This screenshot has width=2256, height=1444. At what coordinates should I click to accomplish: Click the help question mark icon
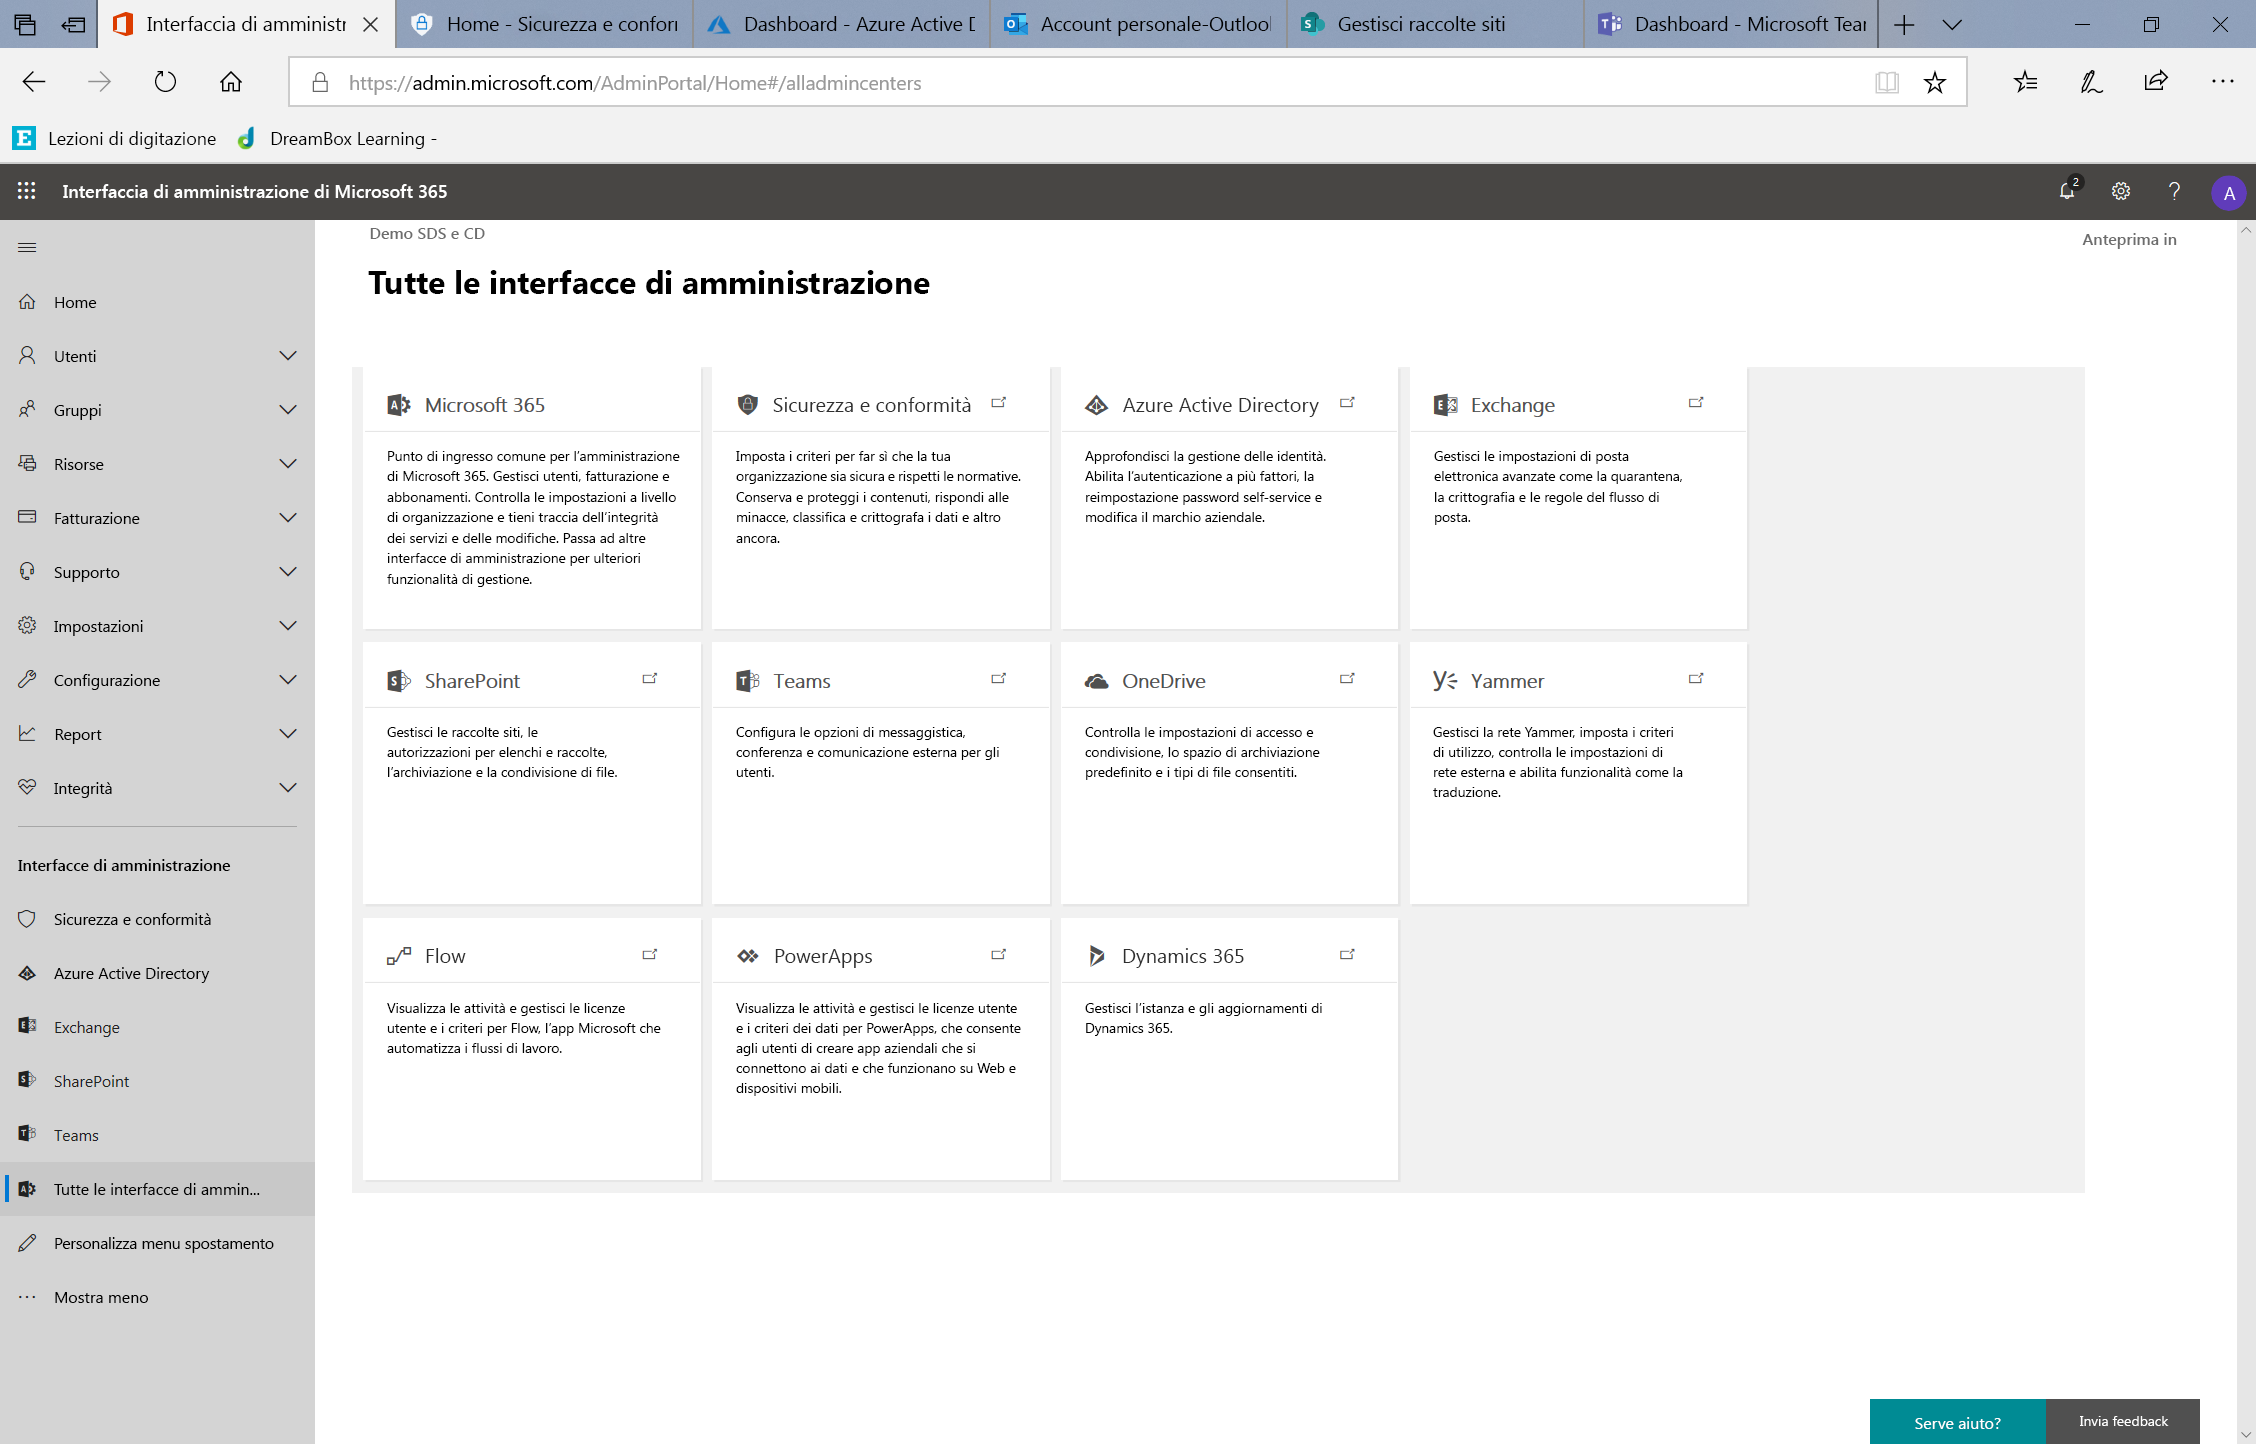click(x=2174, y=191)
